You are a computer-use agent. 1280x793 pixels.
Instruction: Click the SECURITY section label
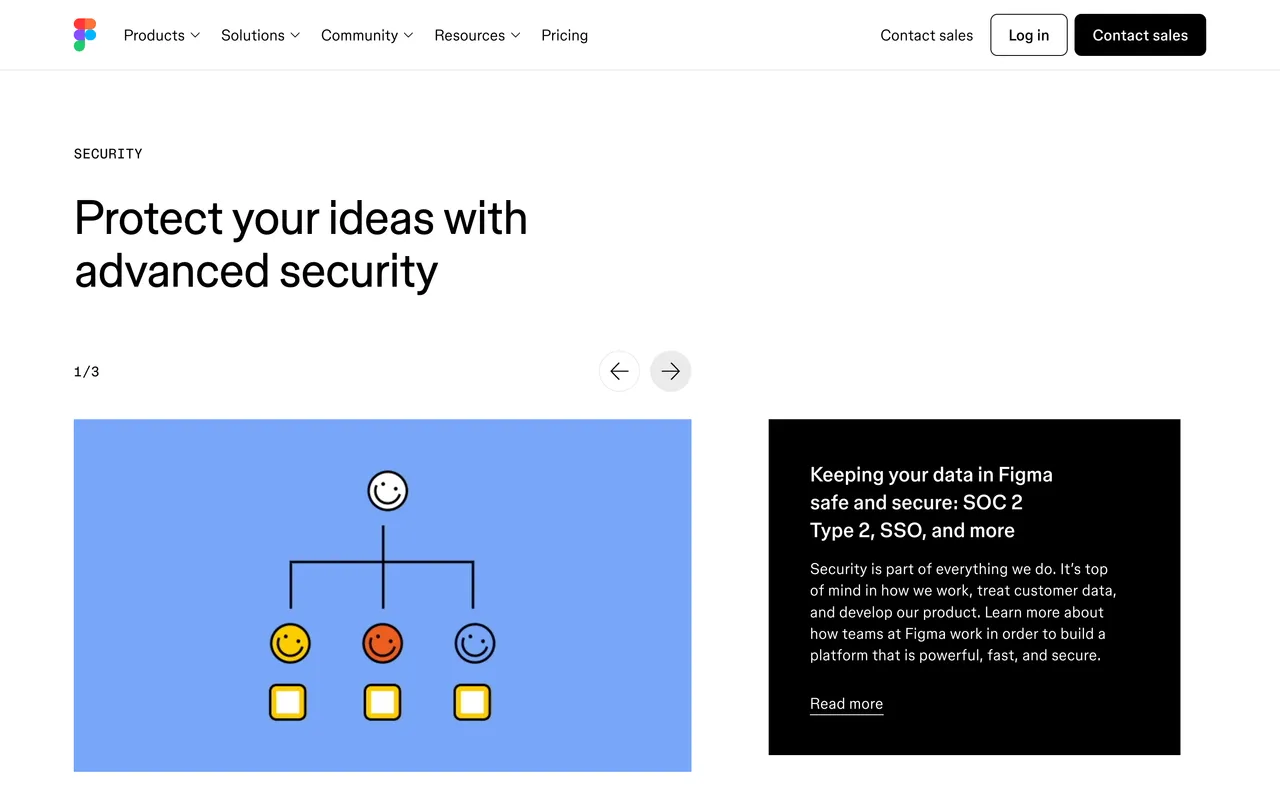108,153
